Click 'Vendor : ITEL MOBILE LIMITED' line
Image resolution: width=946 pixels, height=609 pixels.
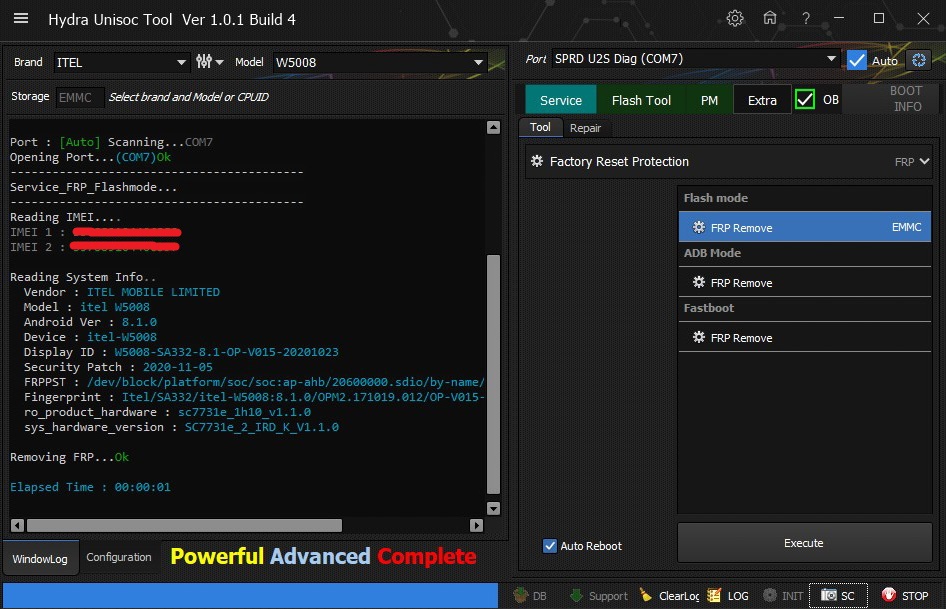point(122,292)
